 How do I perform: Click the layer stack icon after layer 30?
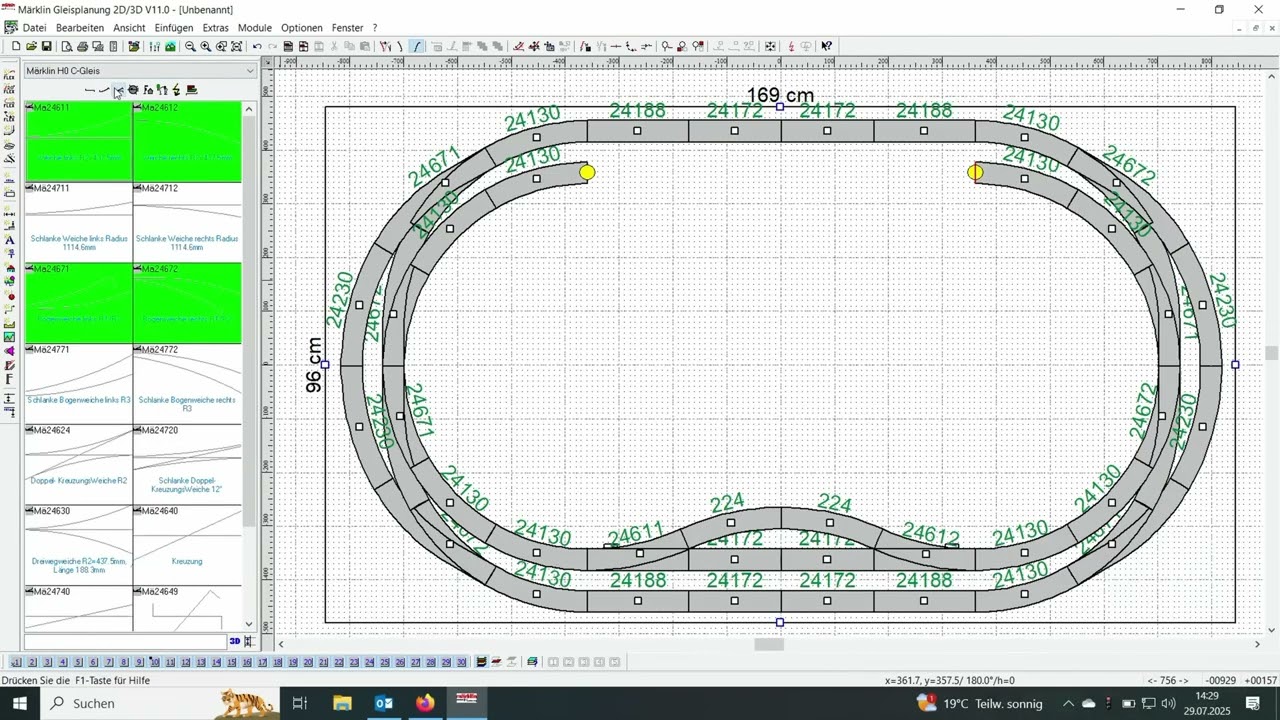point(481,662)
